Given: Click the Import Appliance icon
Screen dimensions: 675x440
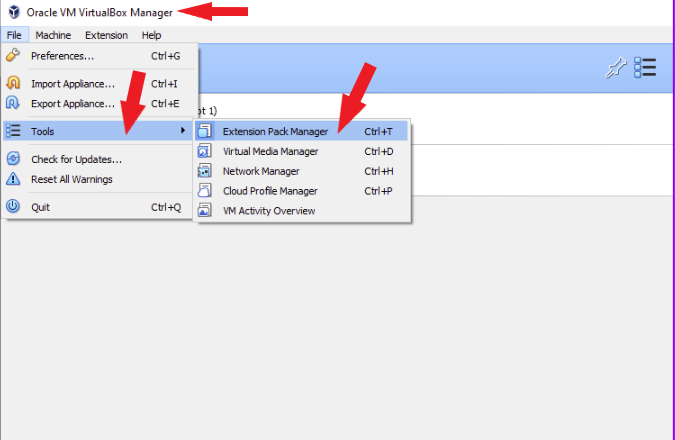Looking at the screenshot, I should pos(13,83).
